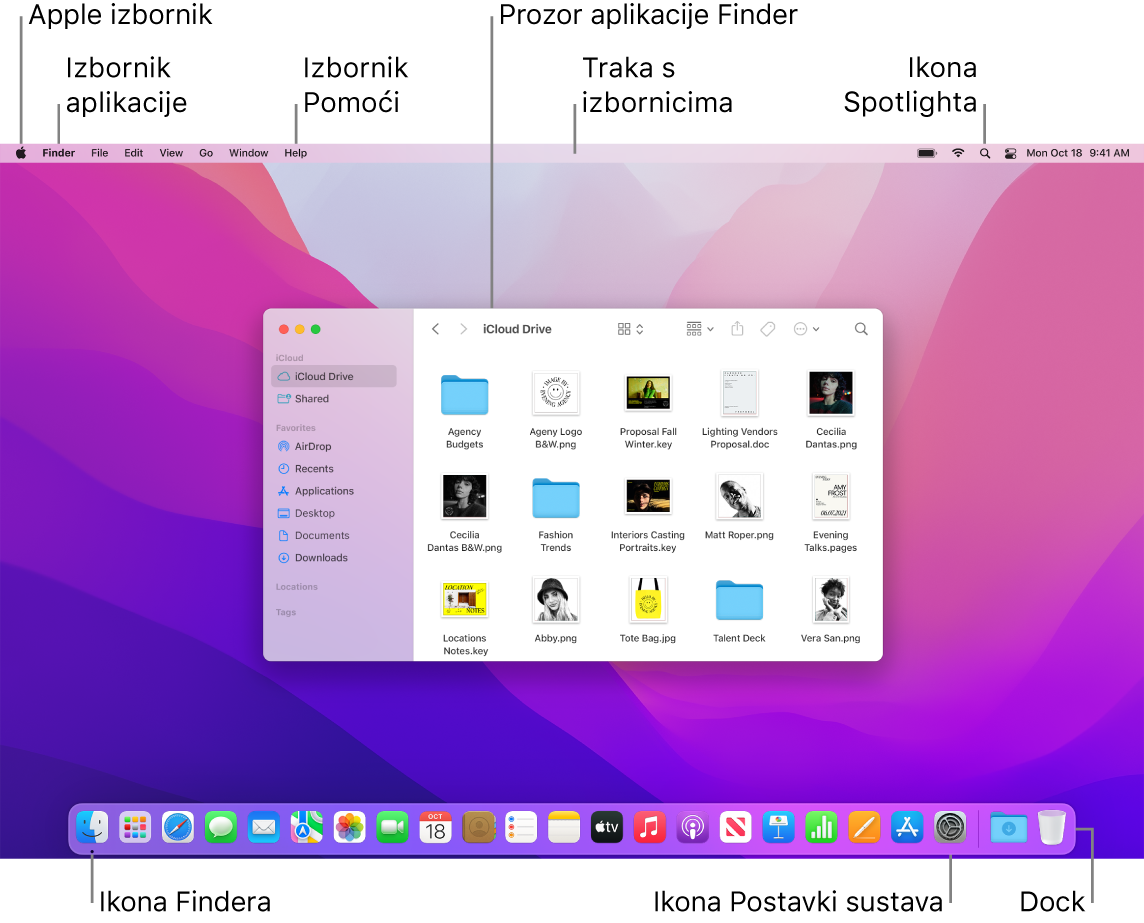Screen dimensions: 1144x923
Task: Click the back navigation arrow in Finder
Action: (x=436, y=328)
